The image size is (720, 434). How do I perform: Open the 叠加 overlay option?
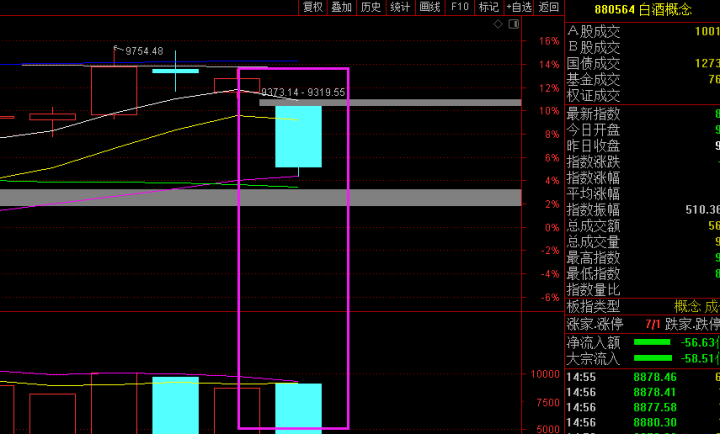tap(342, 7)
